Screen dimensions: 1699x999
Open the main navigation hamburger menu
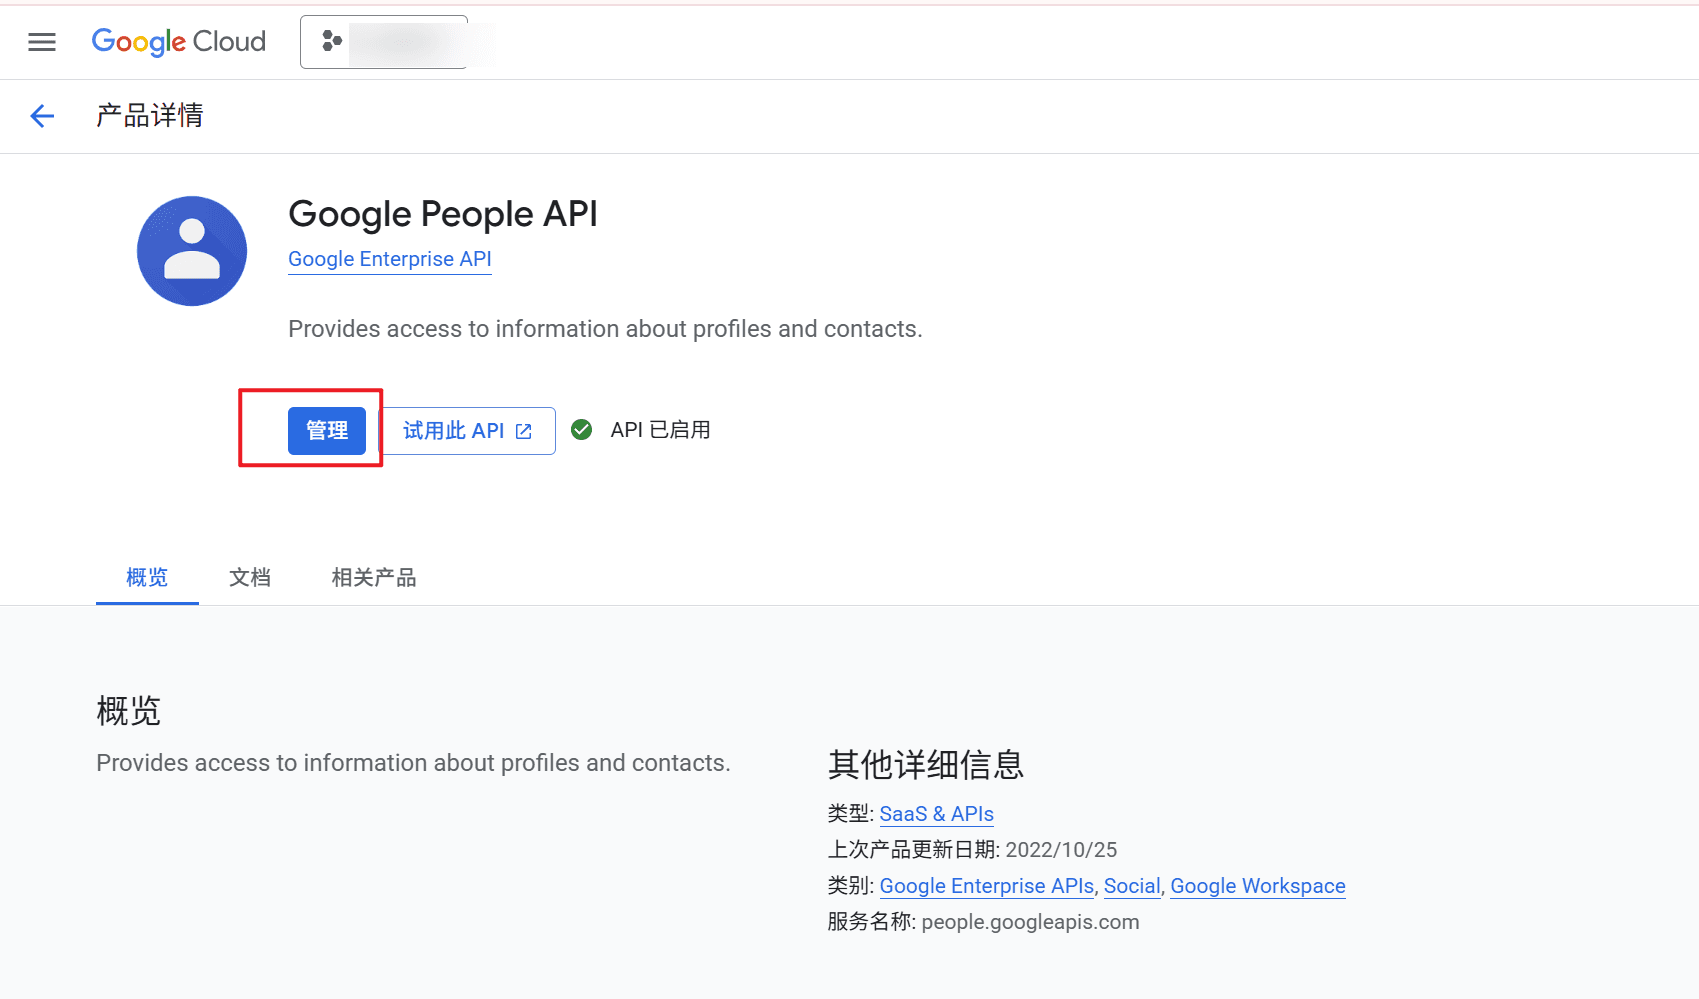pos(42,42)
